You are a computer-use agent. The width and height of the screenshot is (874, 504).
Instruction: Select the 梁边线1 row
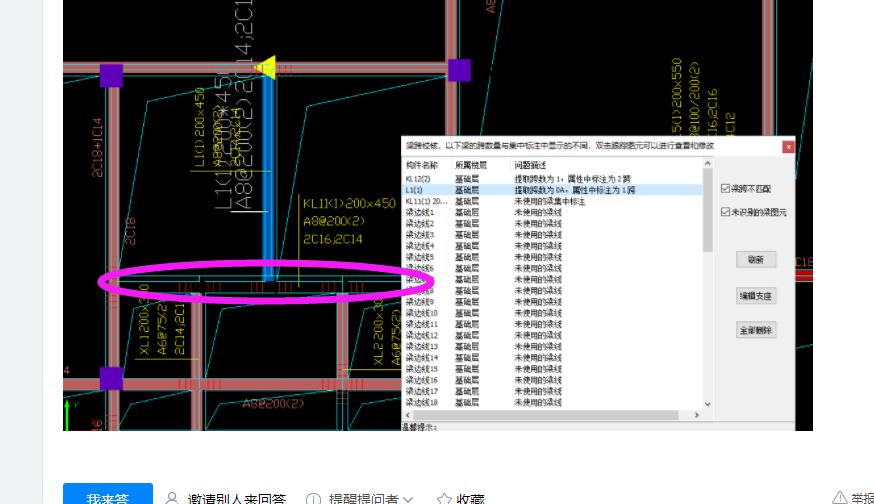pos(552,212)
